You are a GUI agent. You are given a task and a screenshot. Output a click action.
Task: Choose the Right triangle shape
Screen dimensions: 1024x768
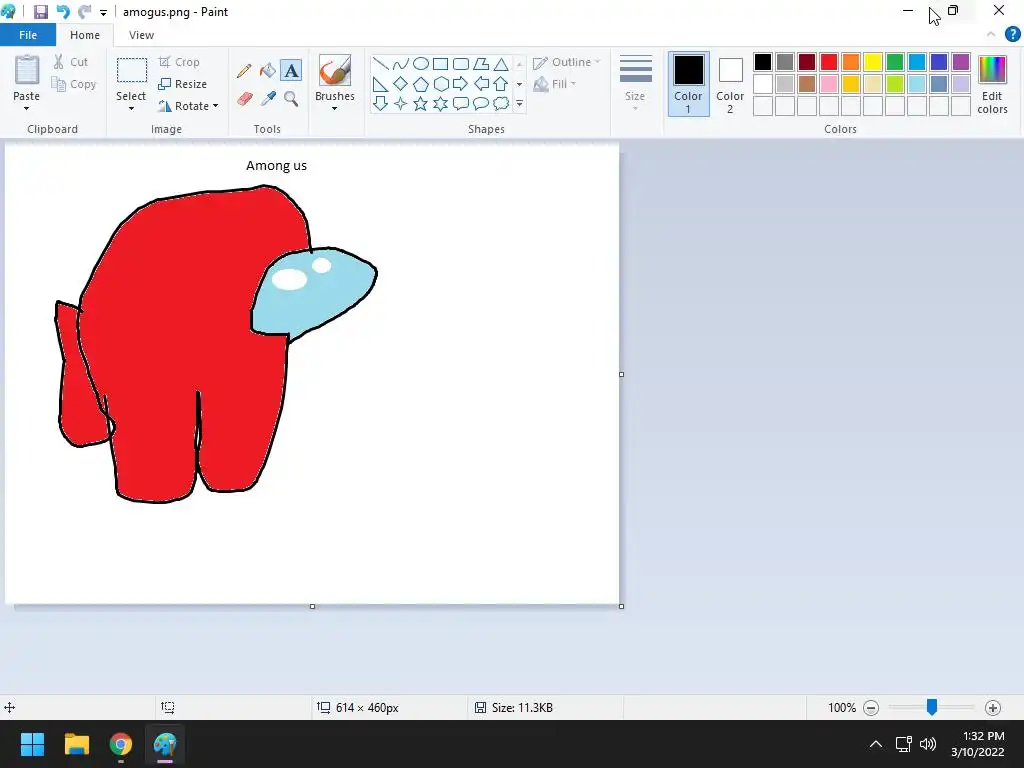point(380,84)
